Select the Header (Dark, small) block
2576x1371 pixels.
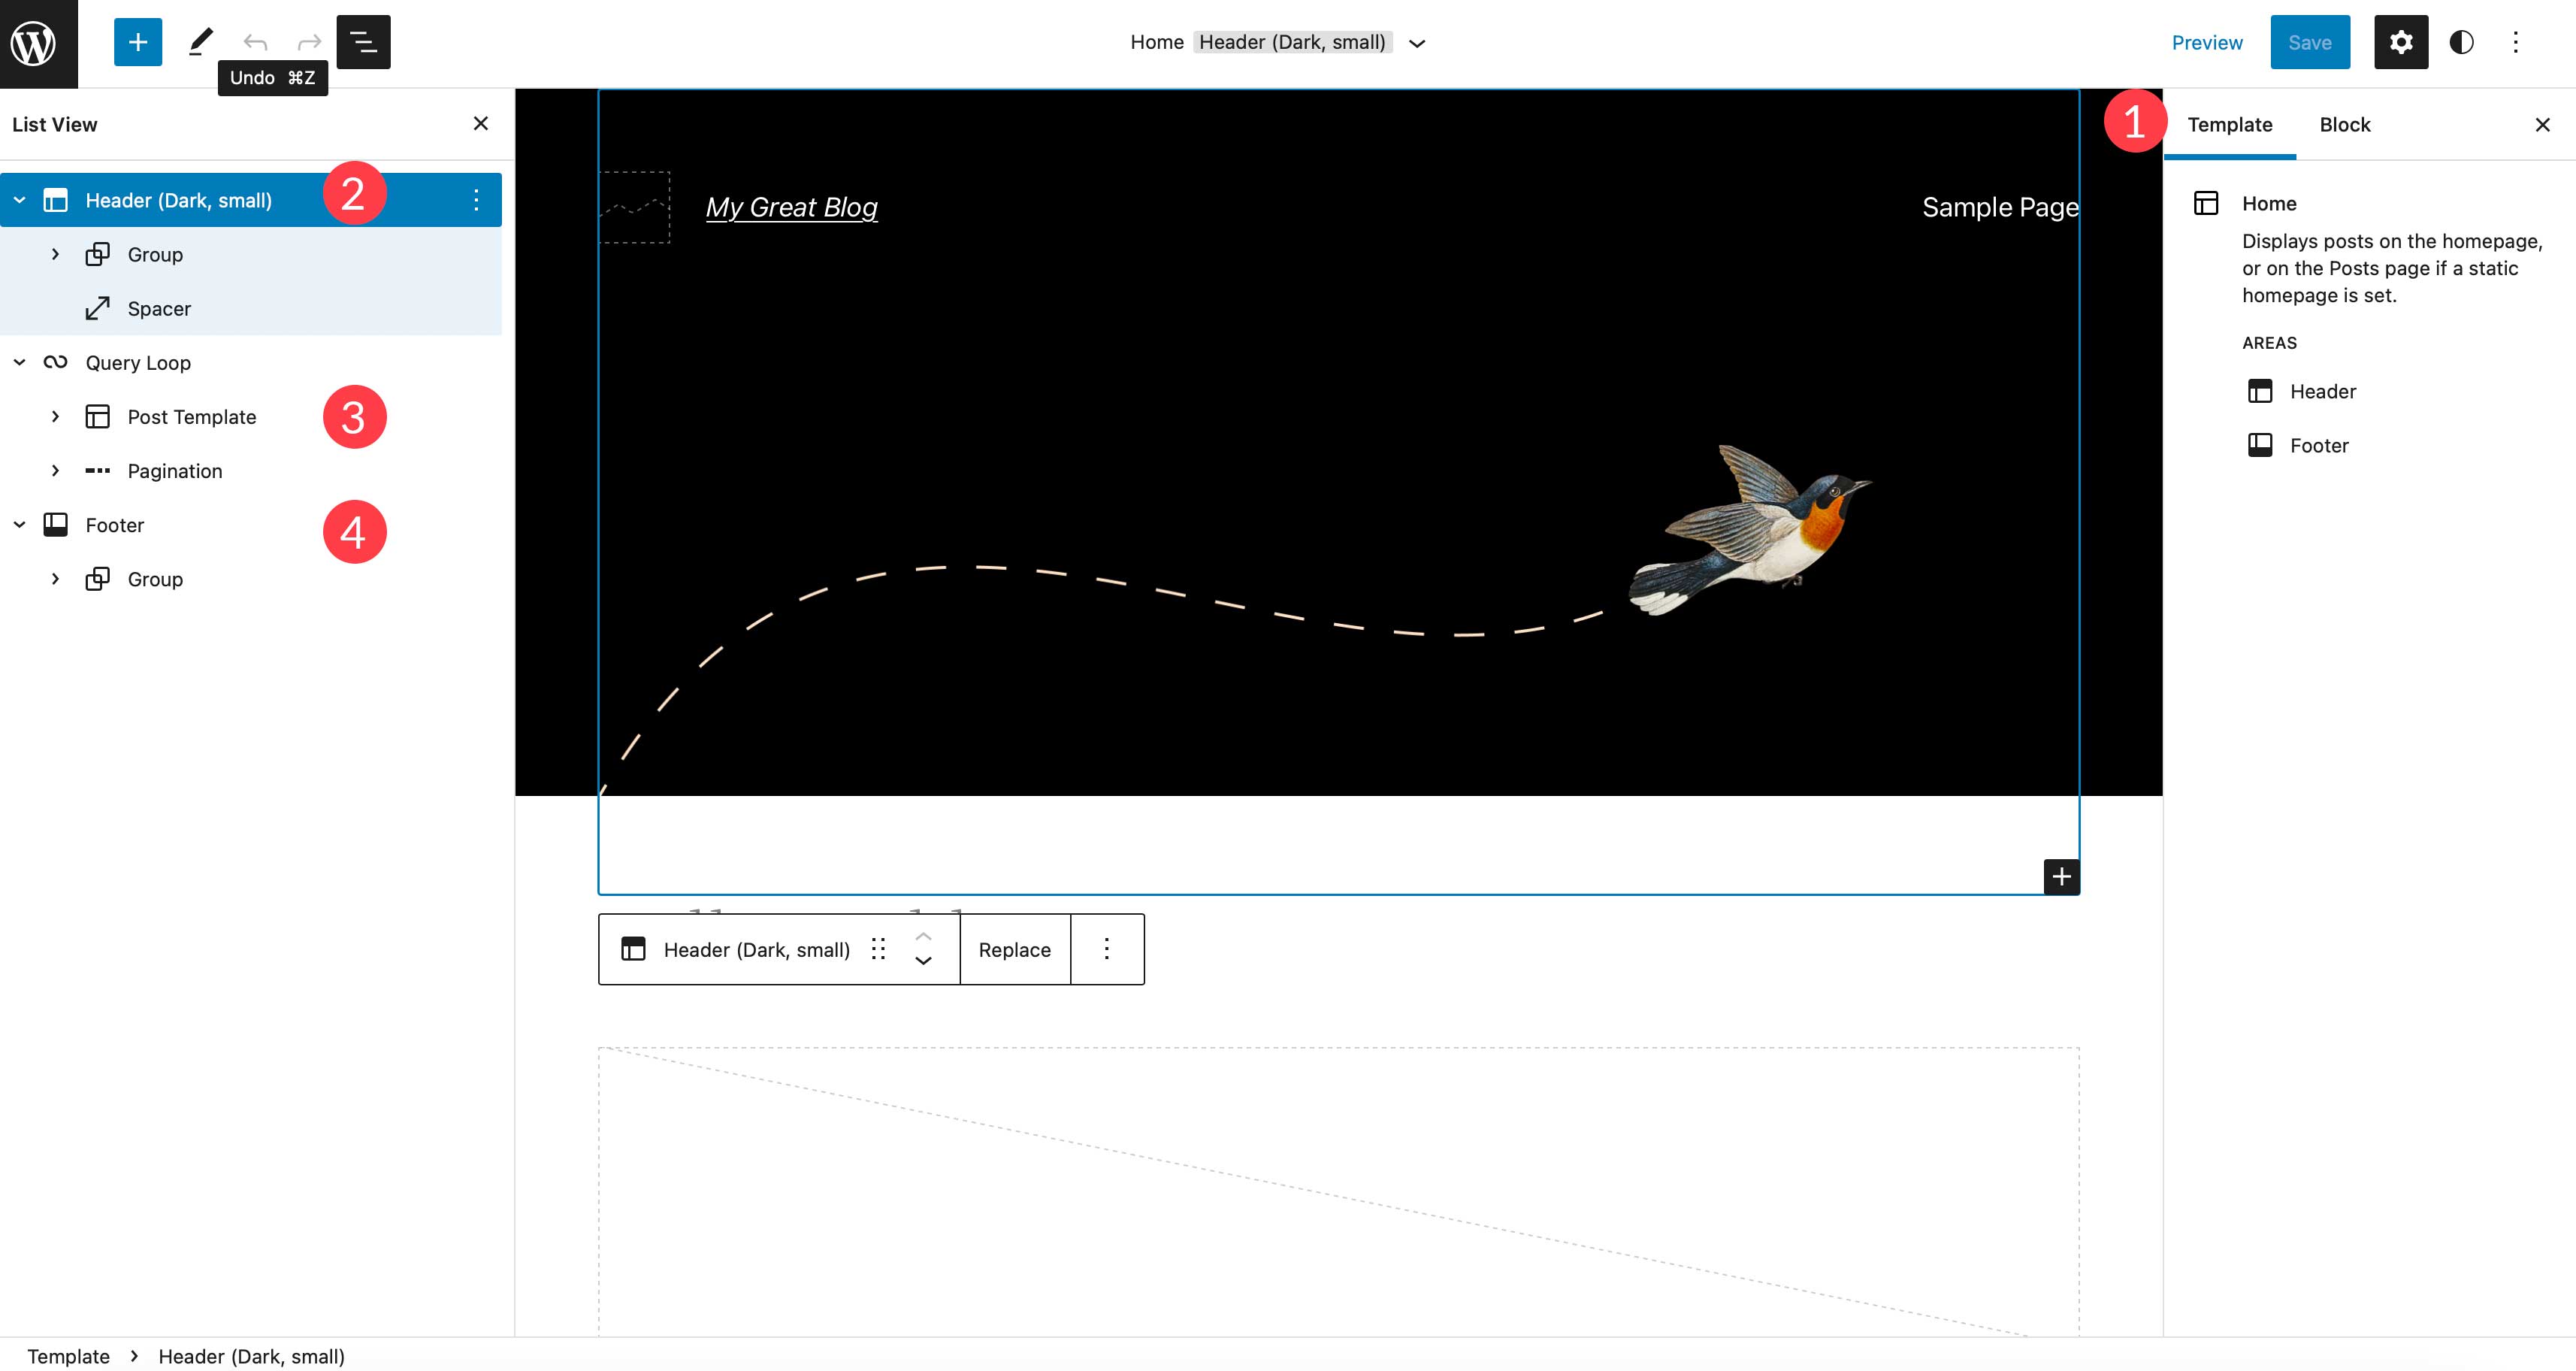click(179, 199)
